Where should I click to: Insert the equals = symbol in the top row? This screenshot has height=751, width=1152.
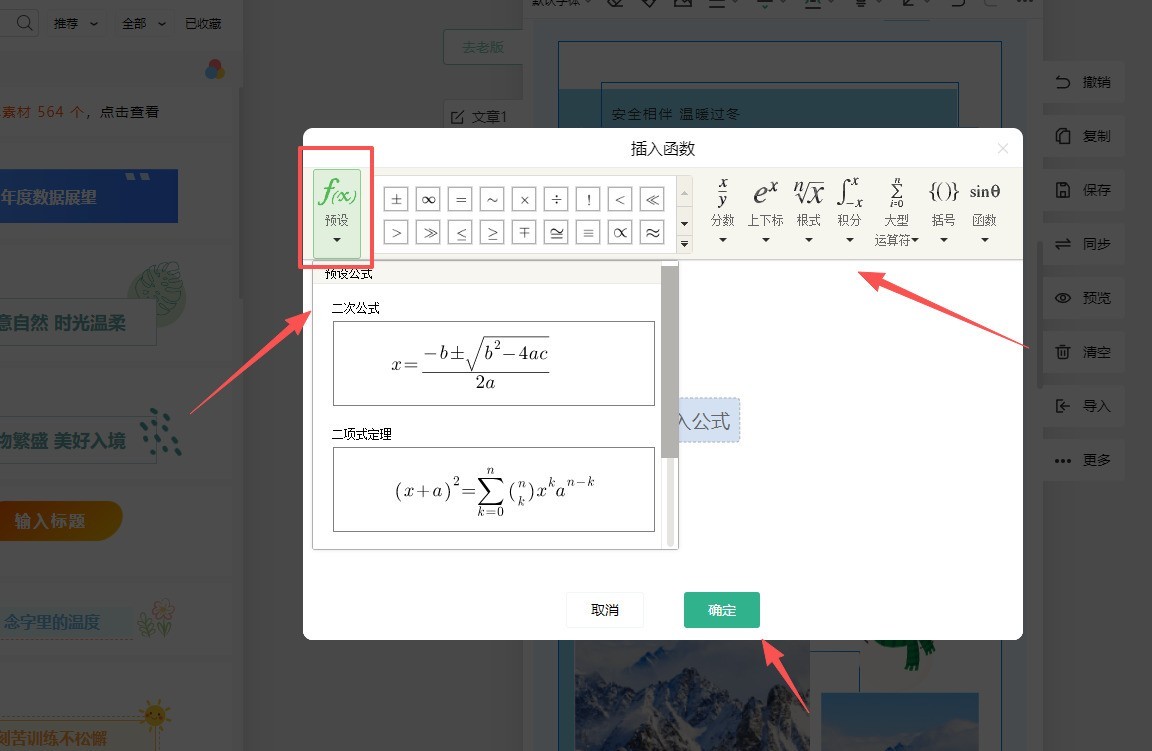461,199
